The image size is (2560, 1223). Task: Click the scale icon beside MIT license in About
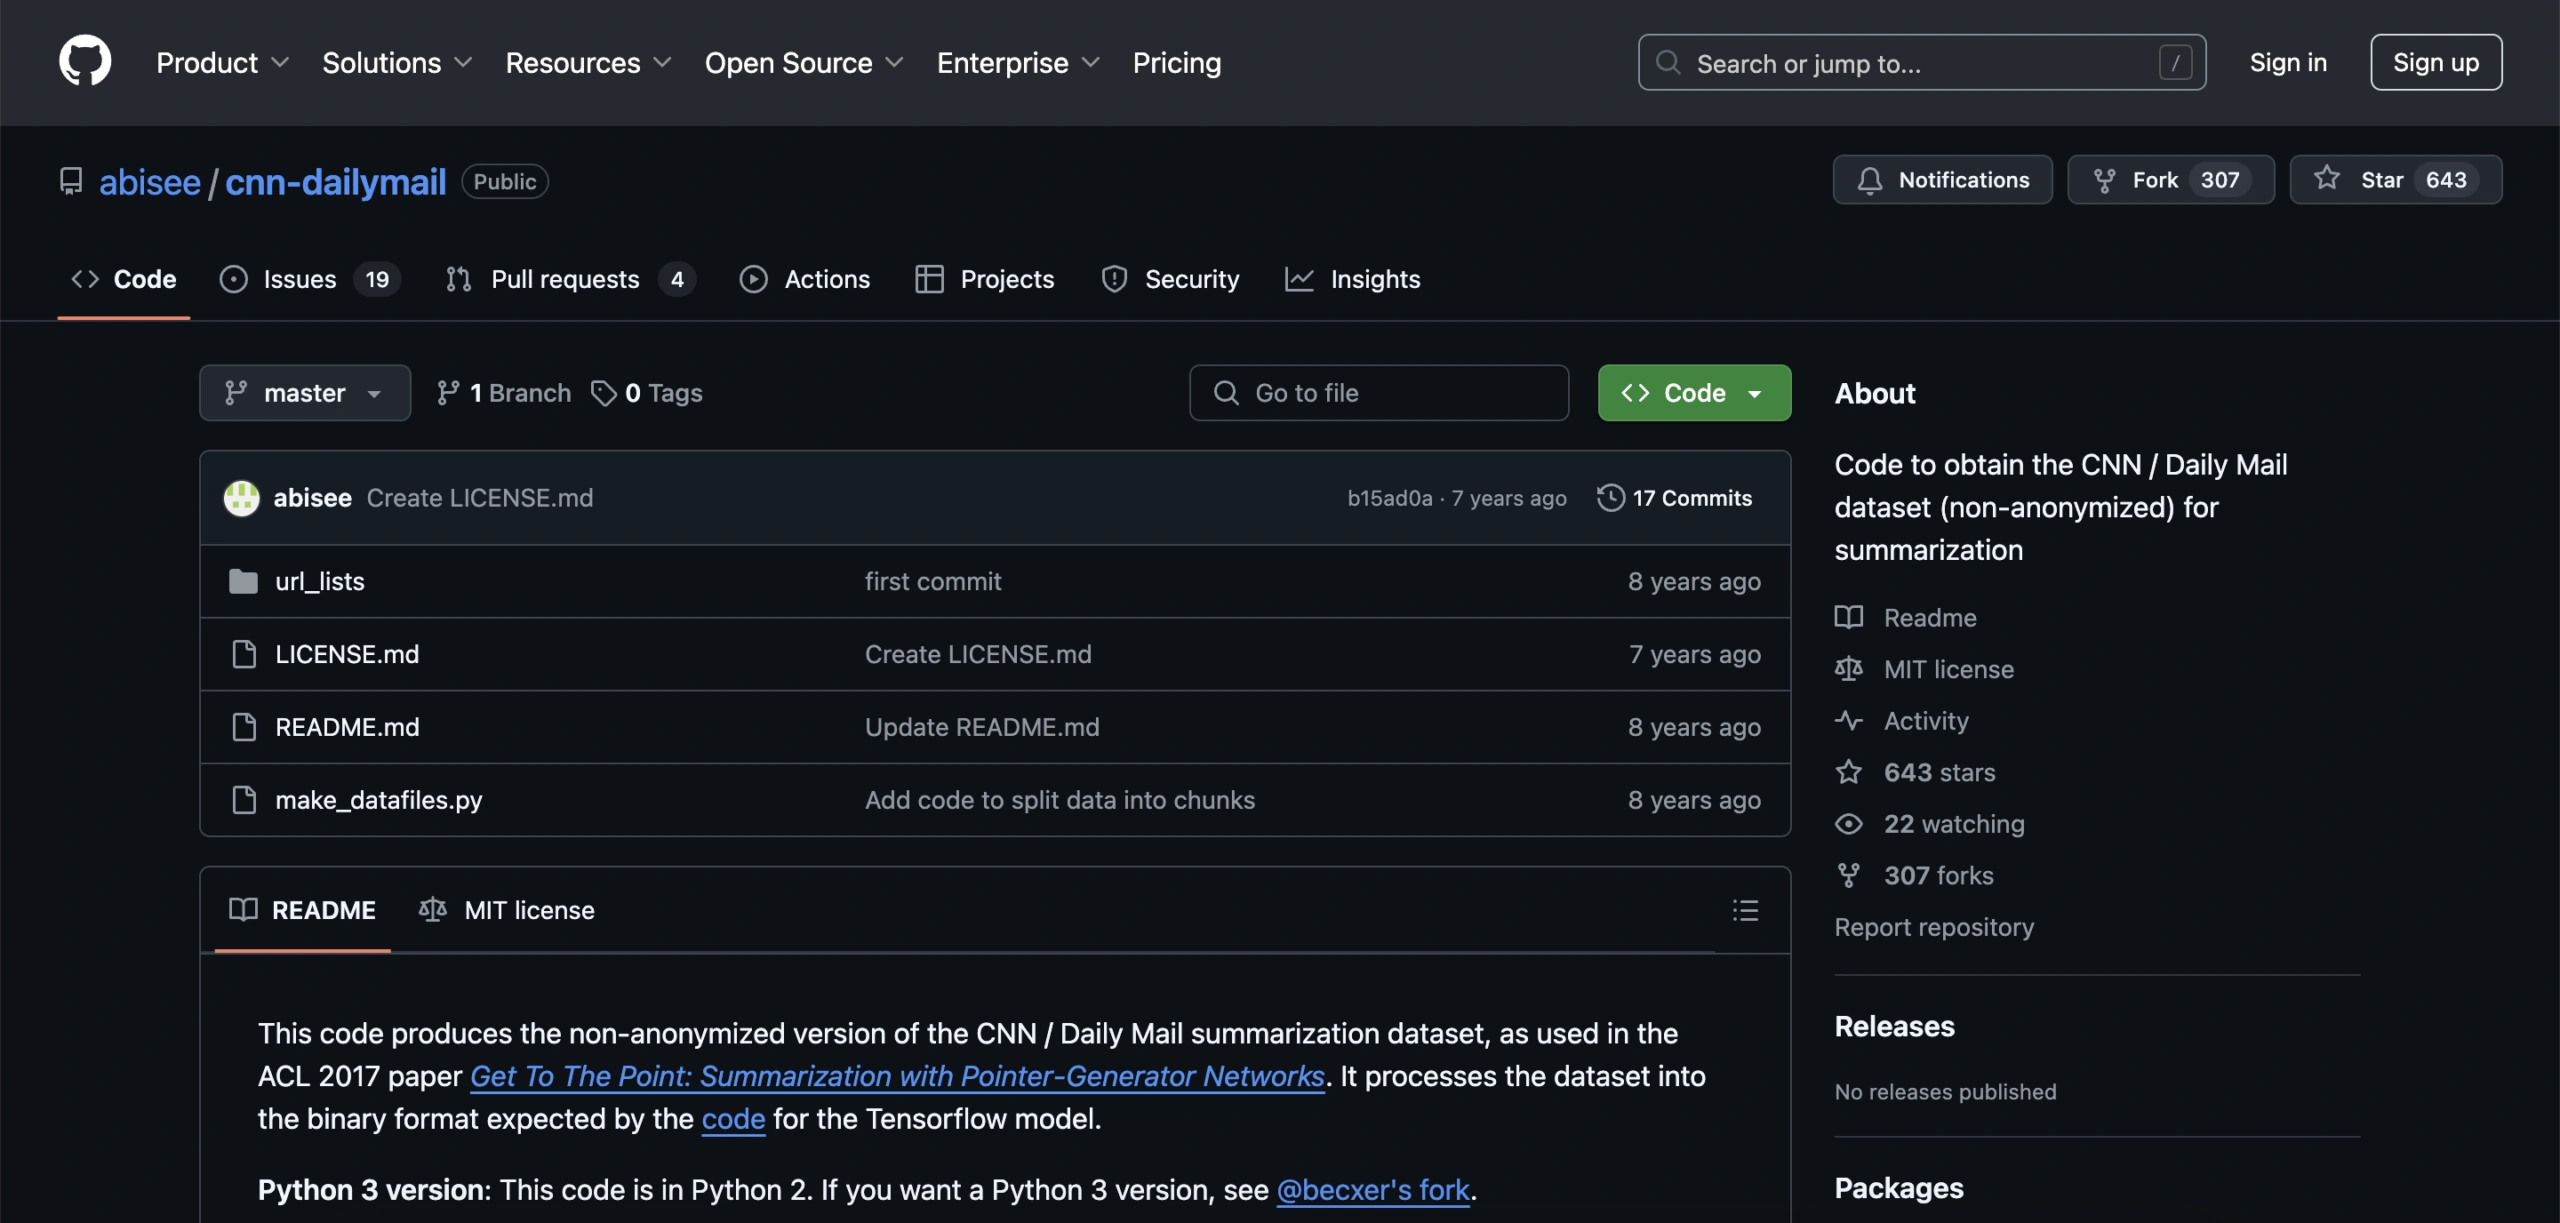(x=1849, y=668)
